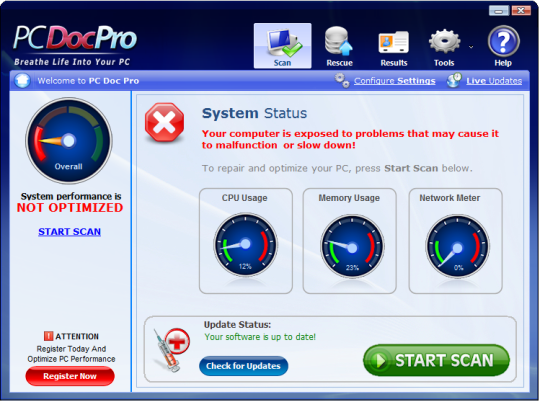Viewport: 540px width, 402px height.
Task: Open the Help question mark icon
Action: [x=503, y=41]
